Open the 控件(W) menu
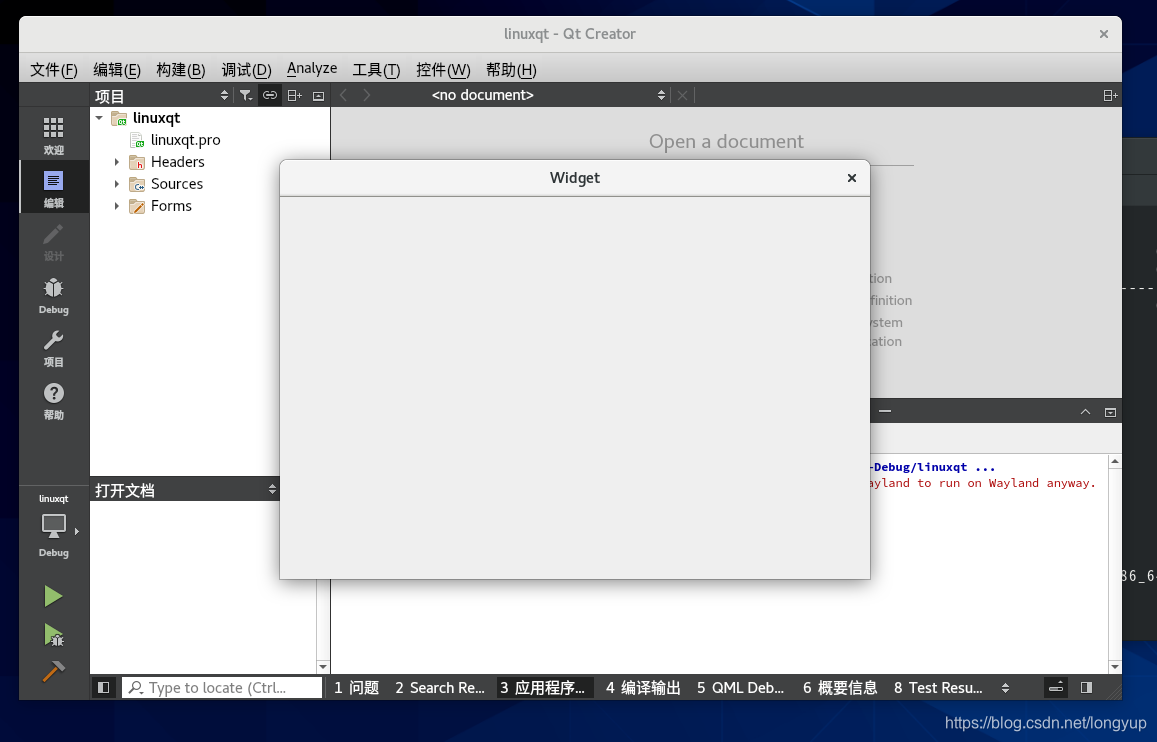 [443, 69]
